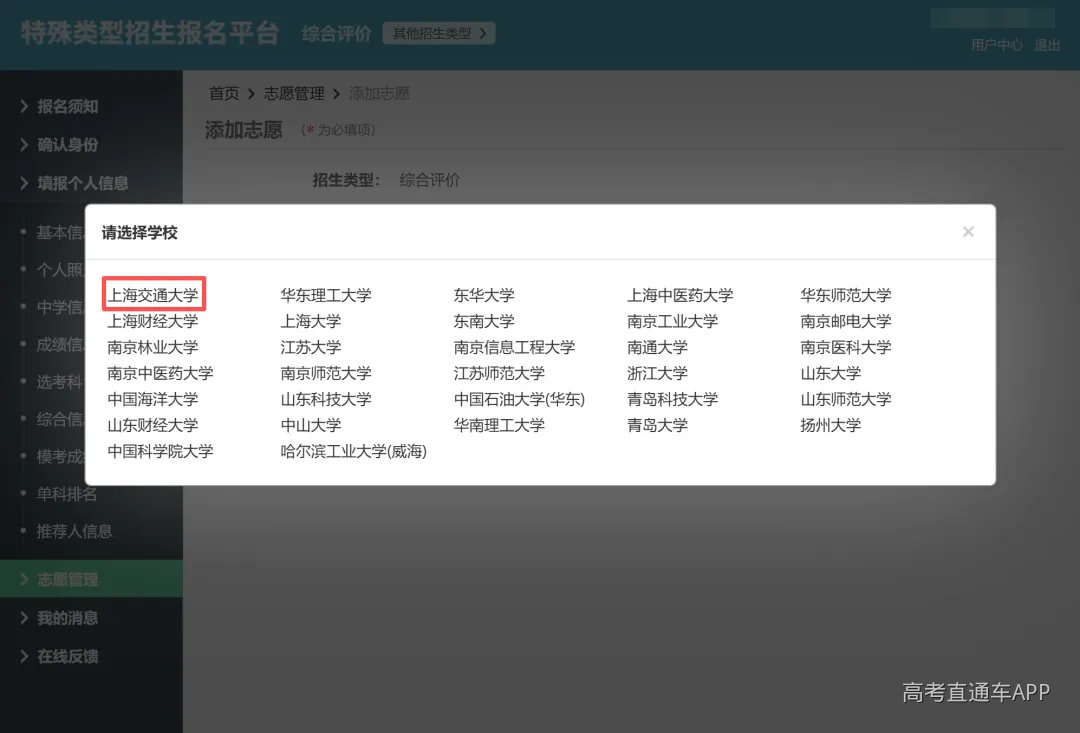
Task: Click the 特殊类型招生报名平台 site title
Action: point(149,33)
